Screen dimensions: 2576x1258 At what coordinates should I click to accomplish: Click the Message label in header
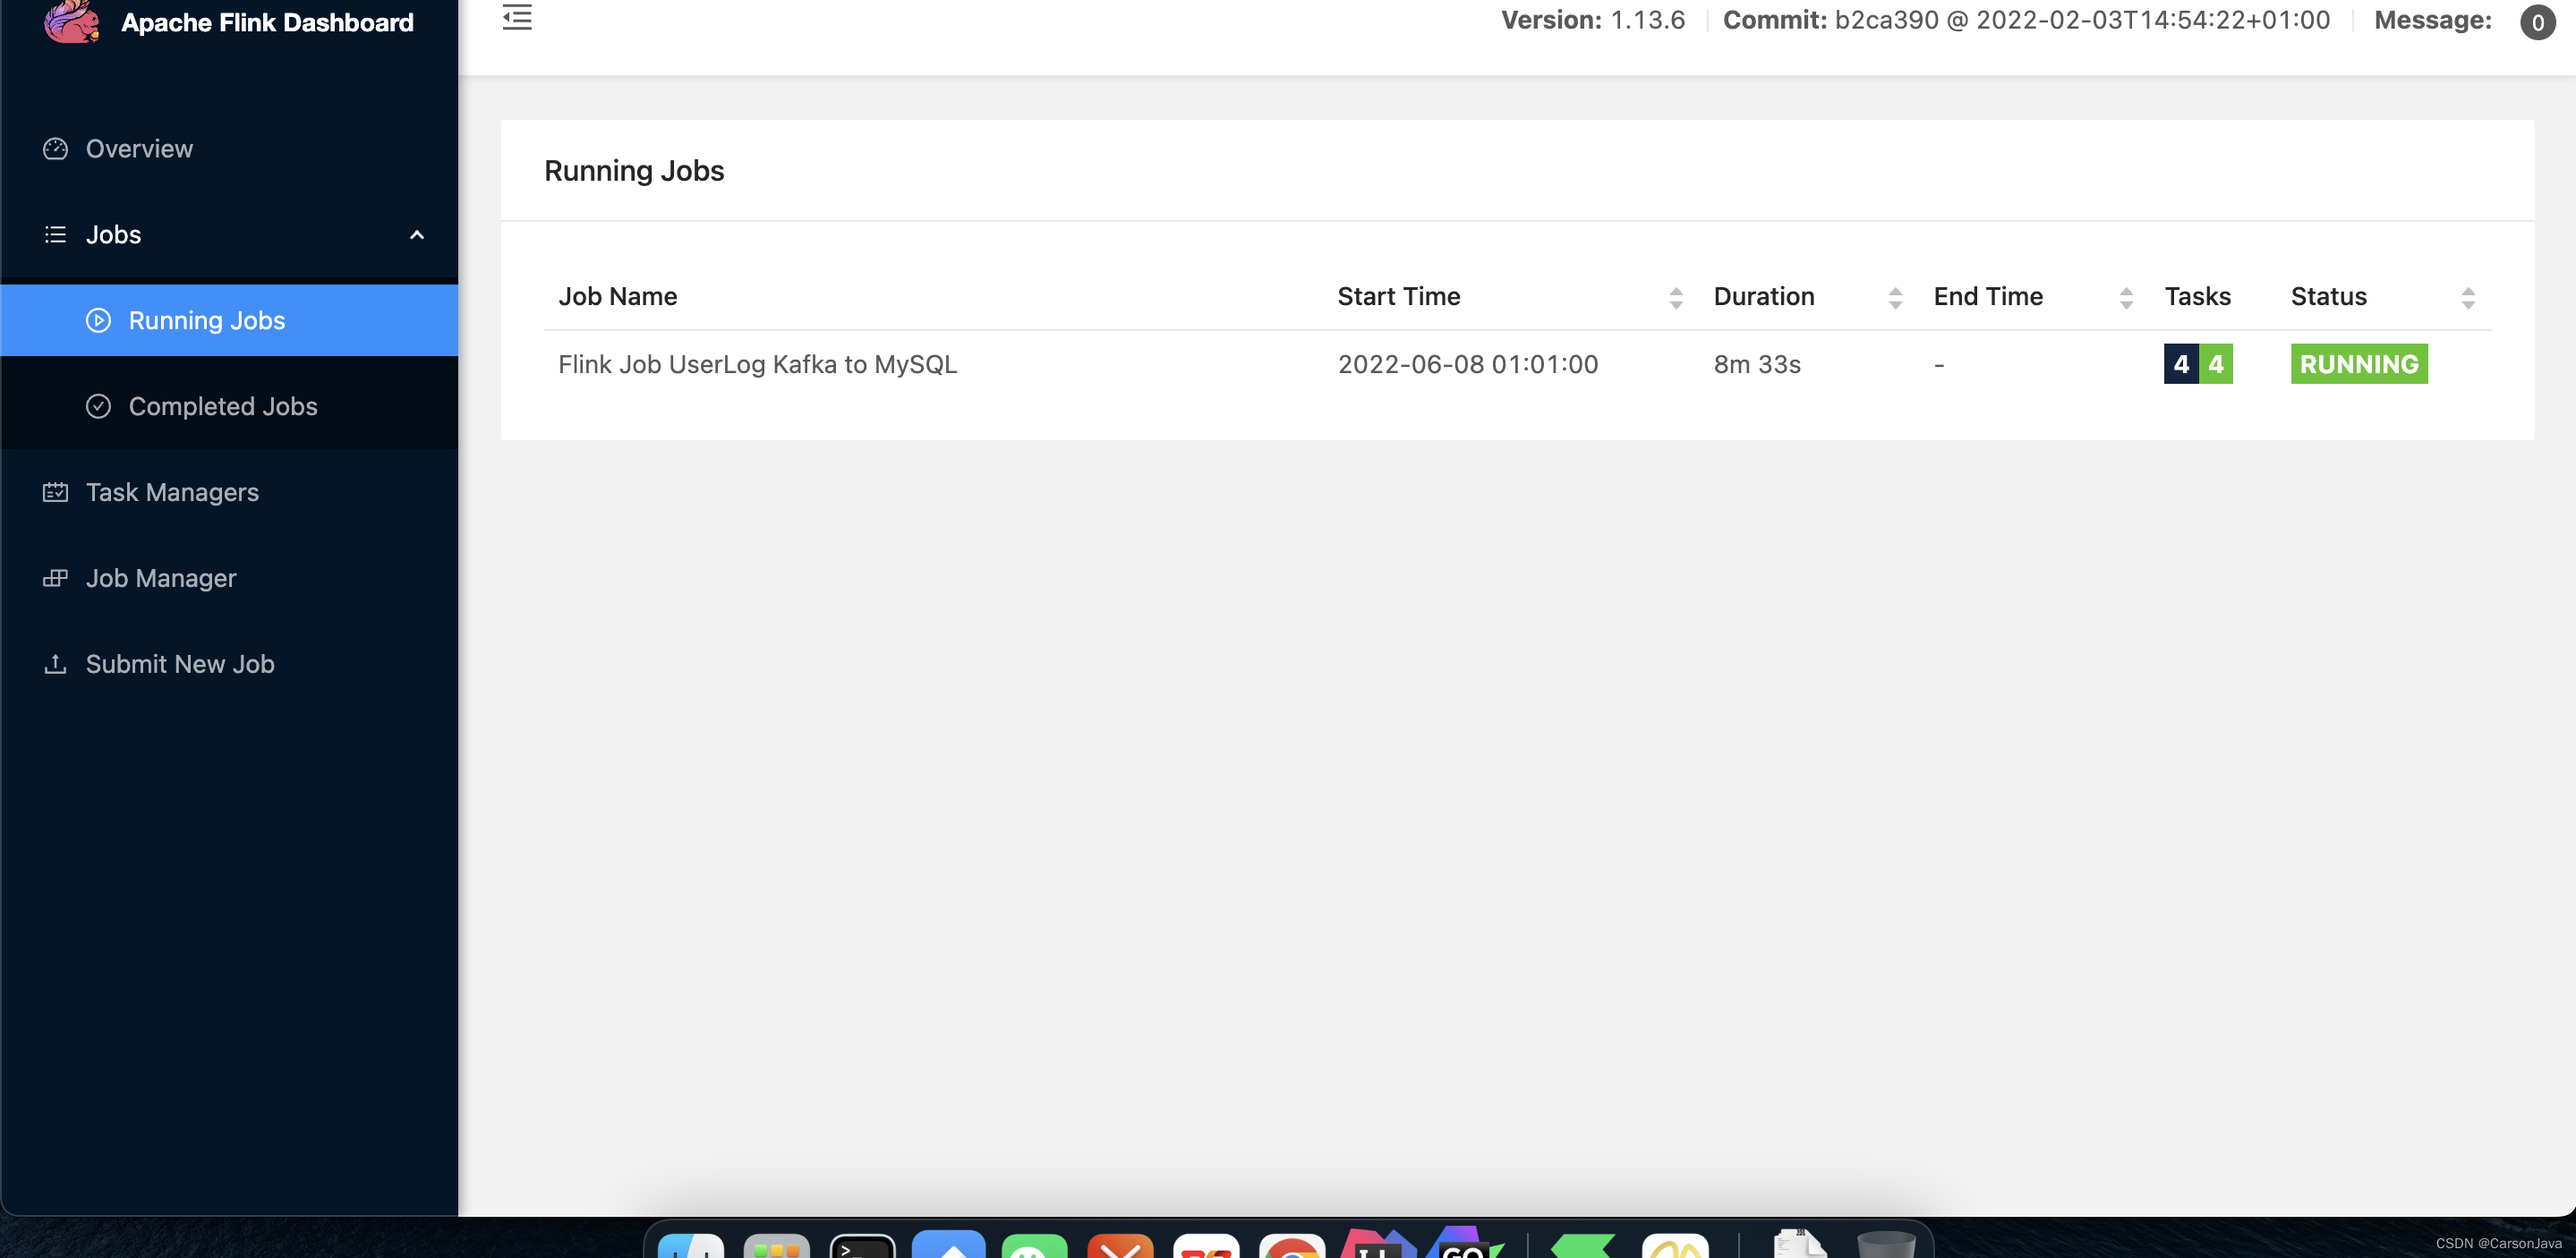2433,20
